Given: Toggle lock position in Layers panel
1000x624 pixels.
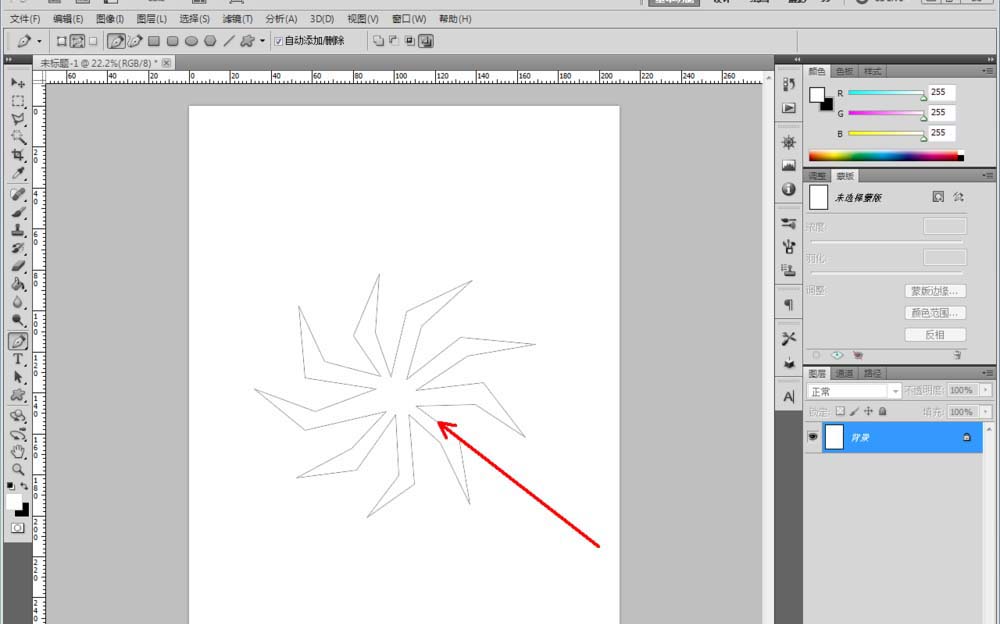Looking at the screenshot, I should click(x=868, y=412).
